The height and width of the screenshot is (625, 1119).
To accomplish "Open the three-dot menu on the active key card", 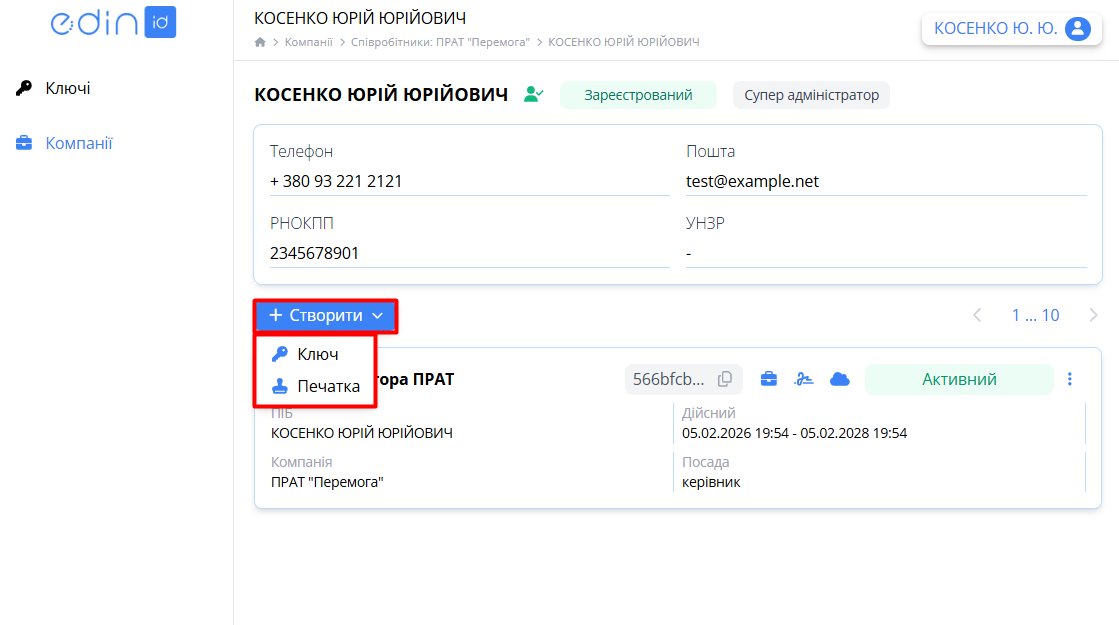I will [1069, 379].
